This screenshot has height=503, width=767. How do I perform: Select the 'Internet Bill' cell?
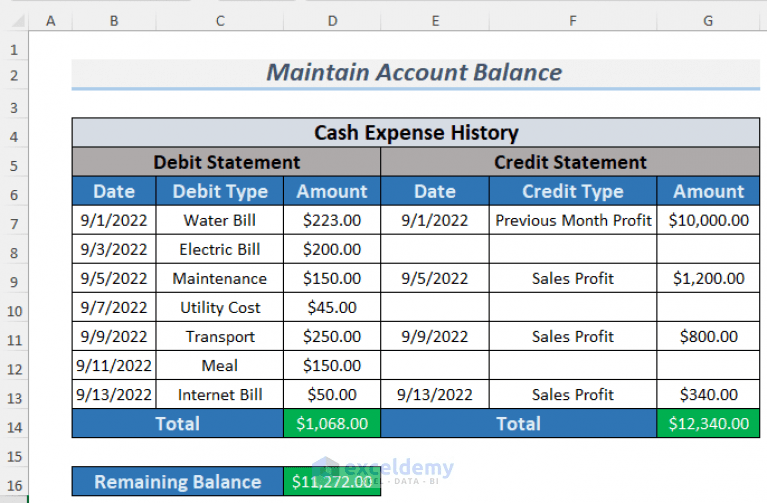click(220, 394)
